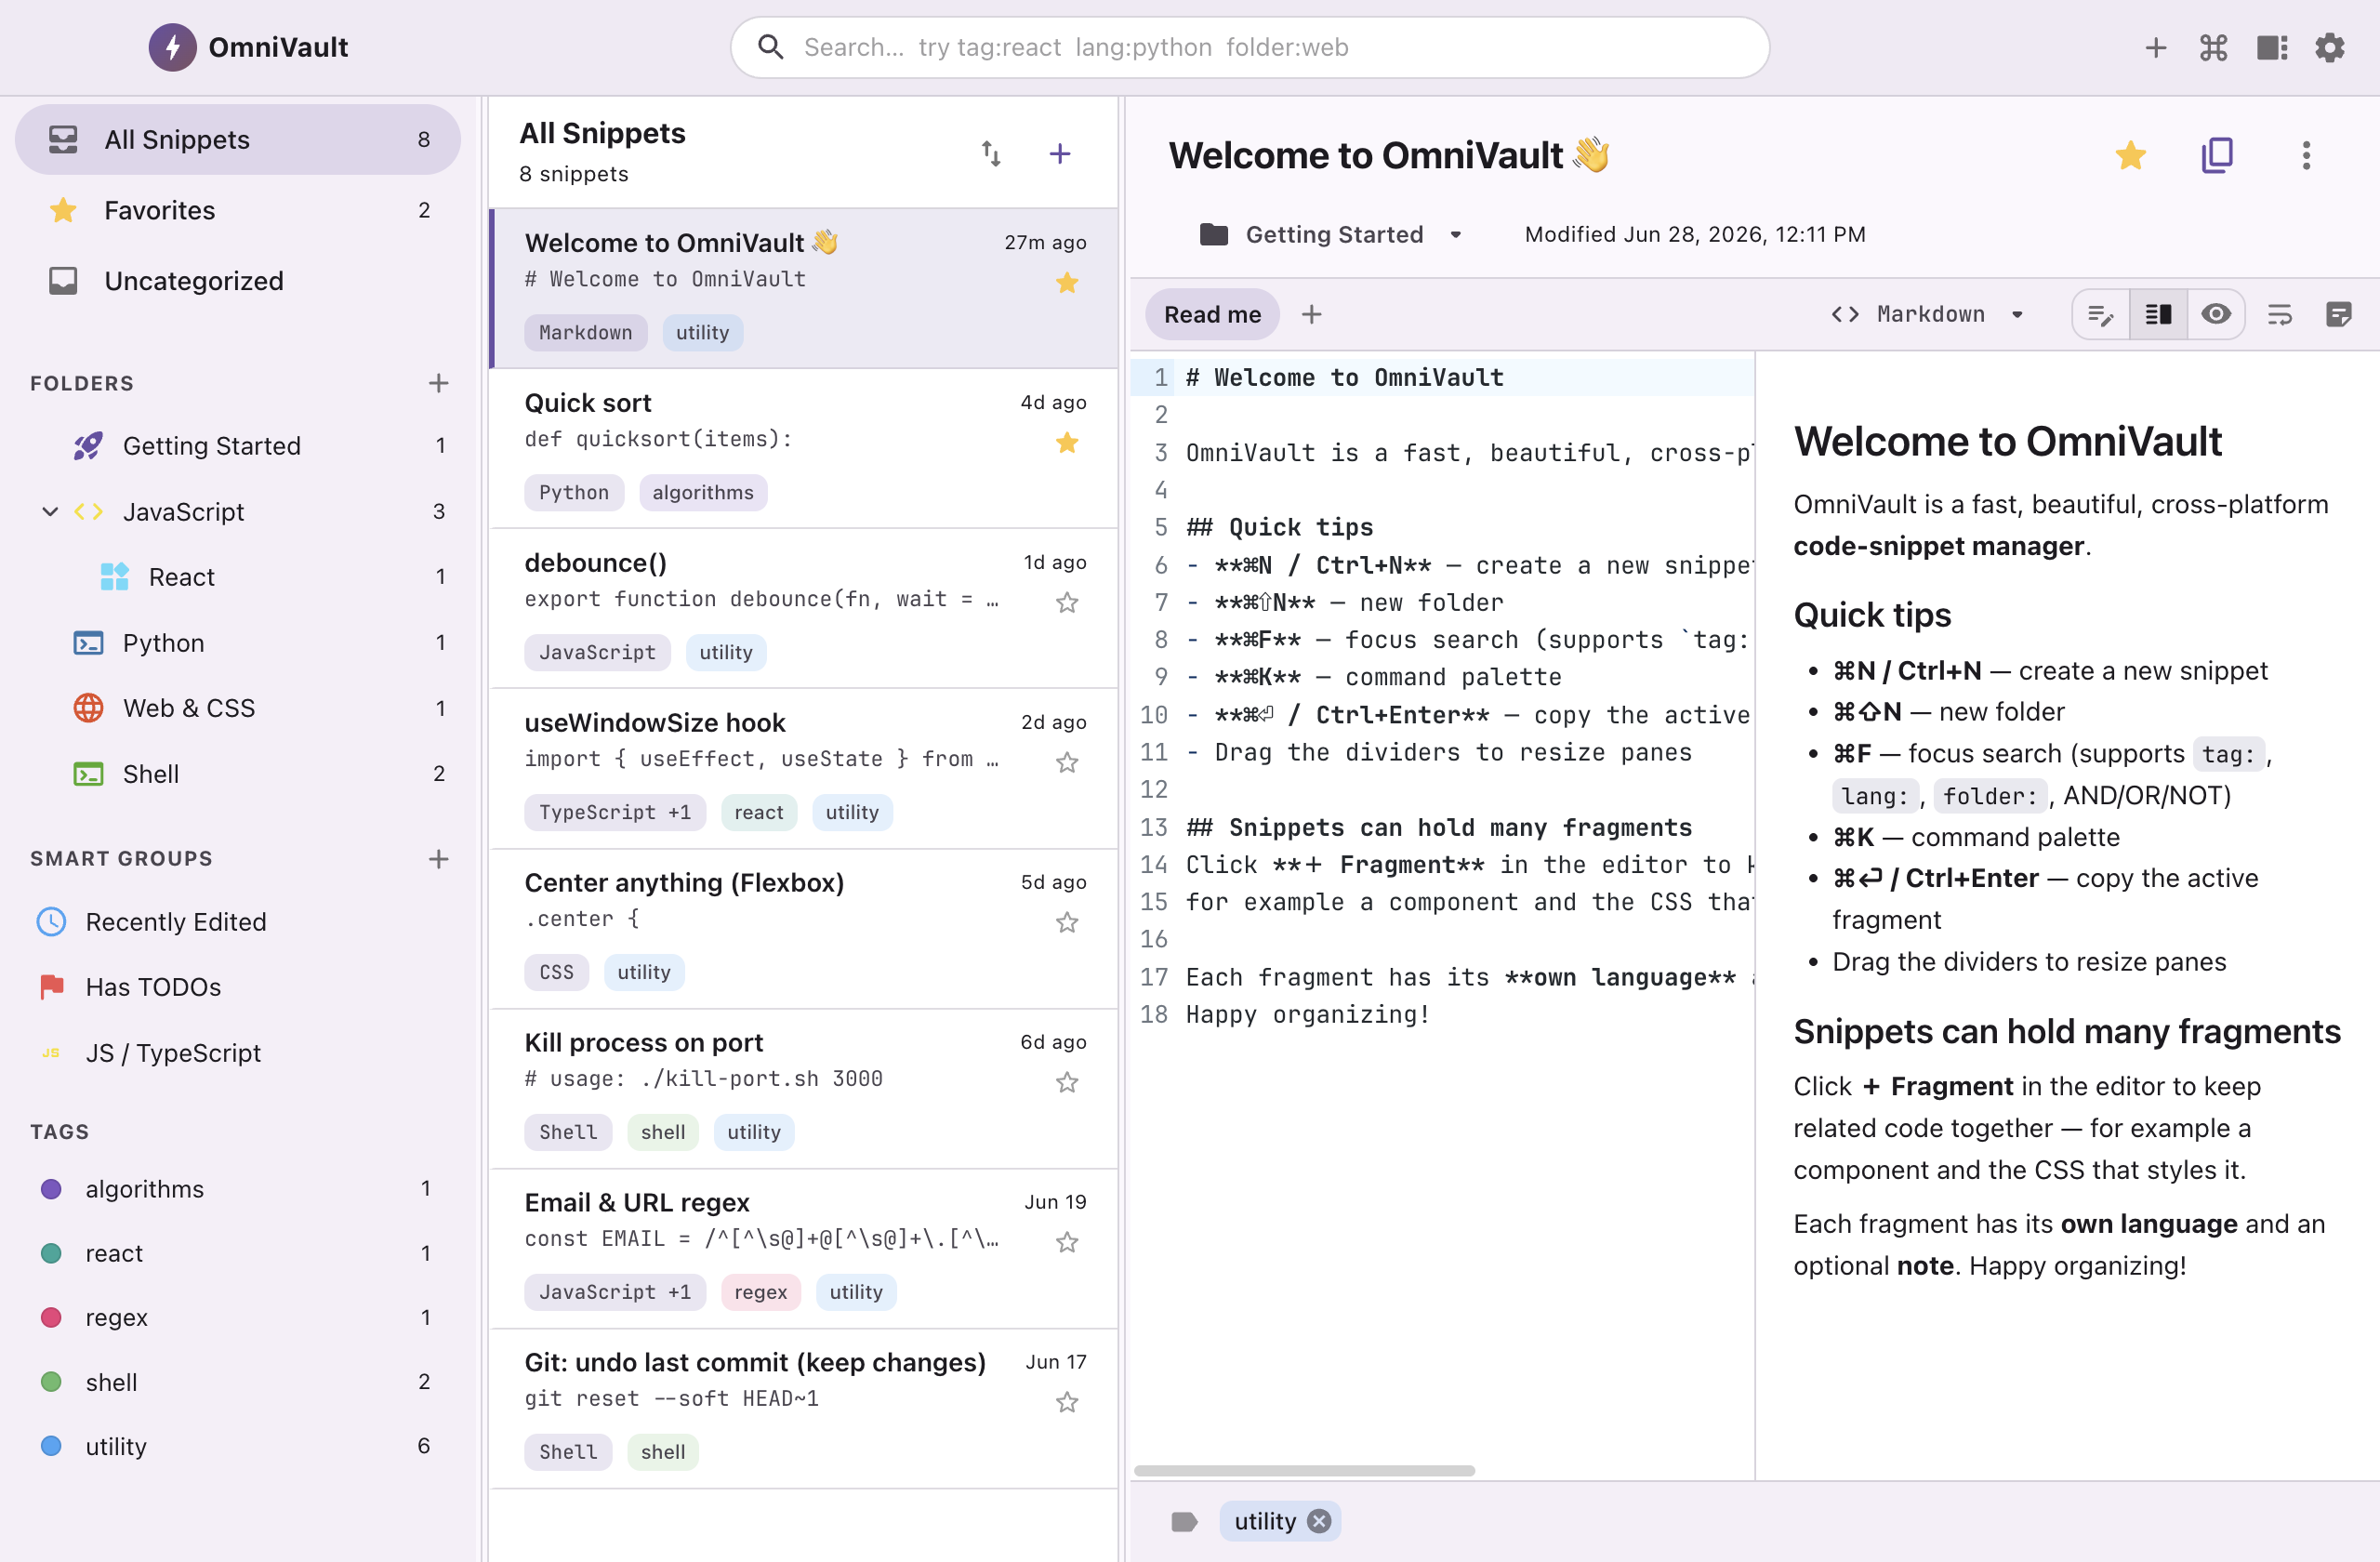This screenshot has width=2380, height=1562.
Task: Toggle favorite star on Quick sort
Action: 1067,443
